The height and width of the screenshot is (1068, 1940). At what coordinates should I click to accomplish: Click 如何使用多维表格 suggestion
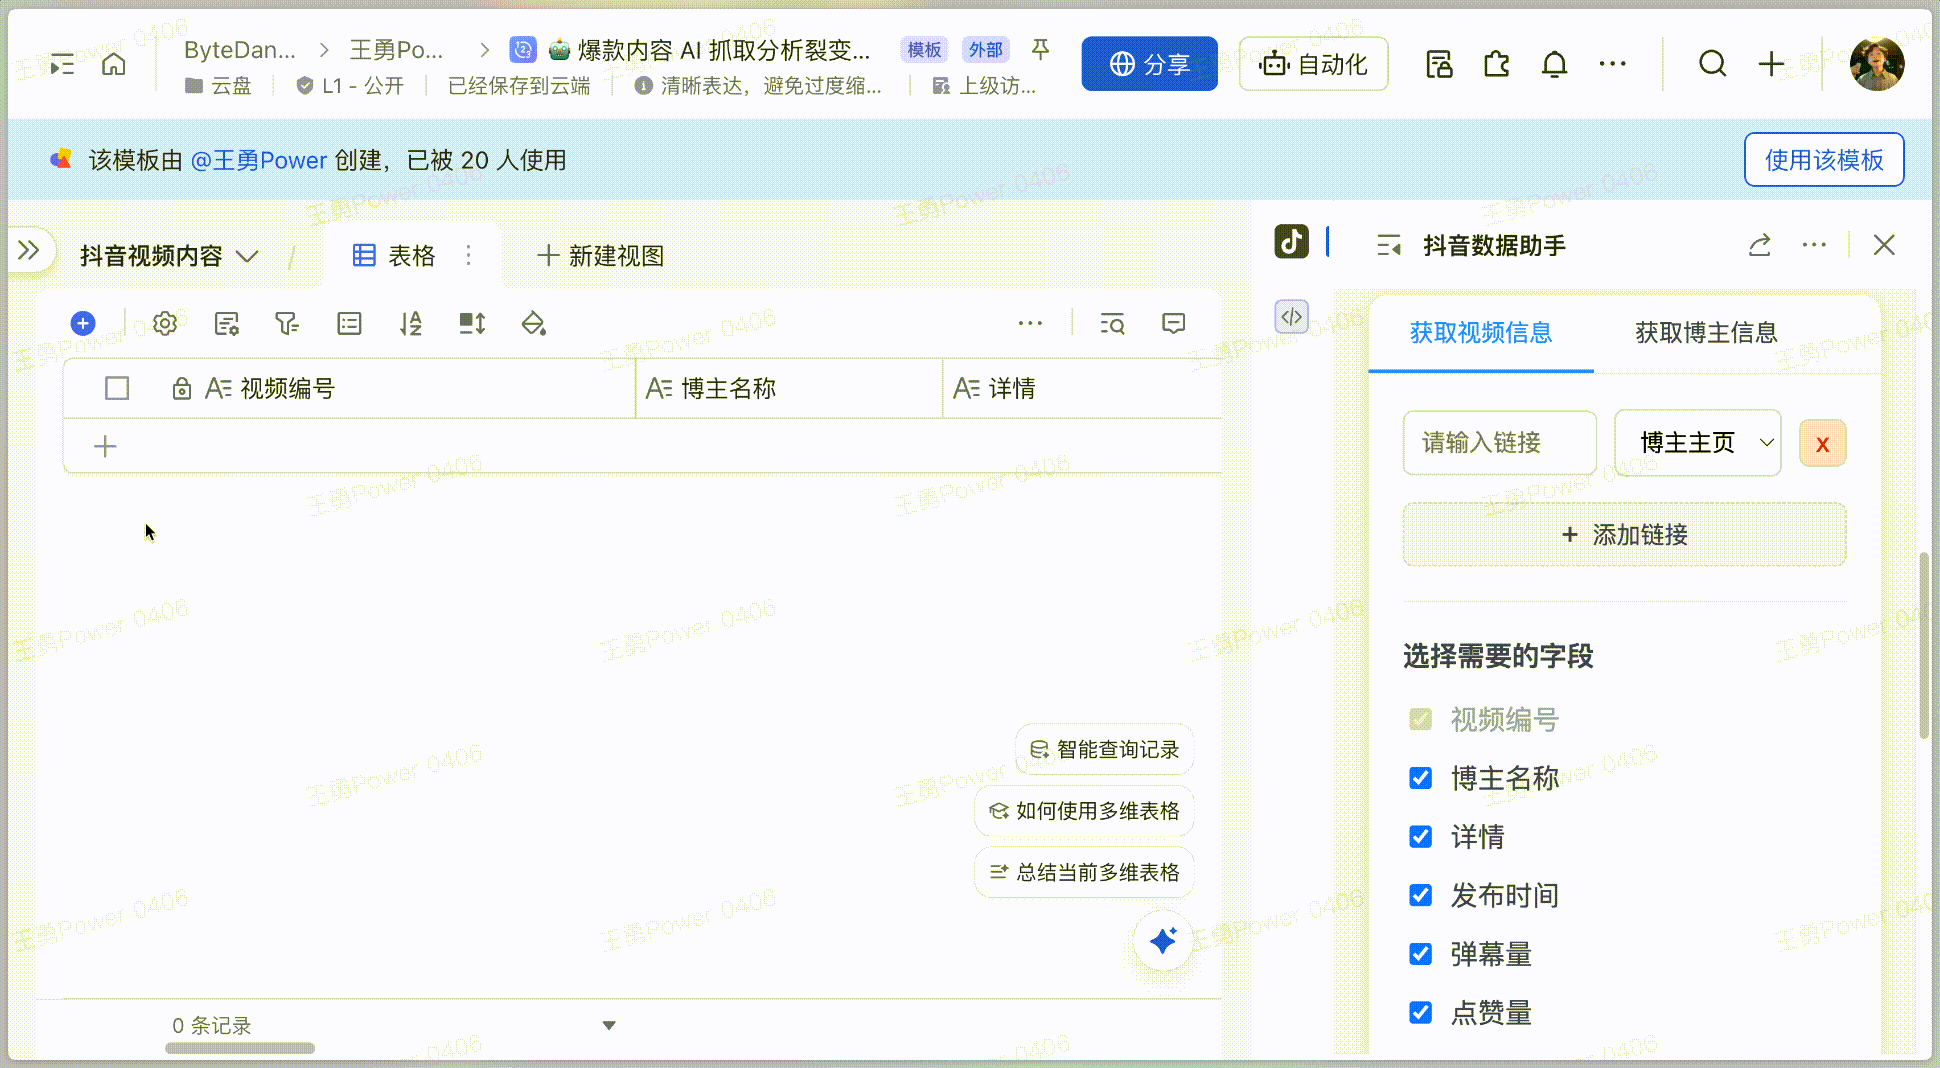(1084, 811)
